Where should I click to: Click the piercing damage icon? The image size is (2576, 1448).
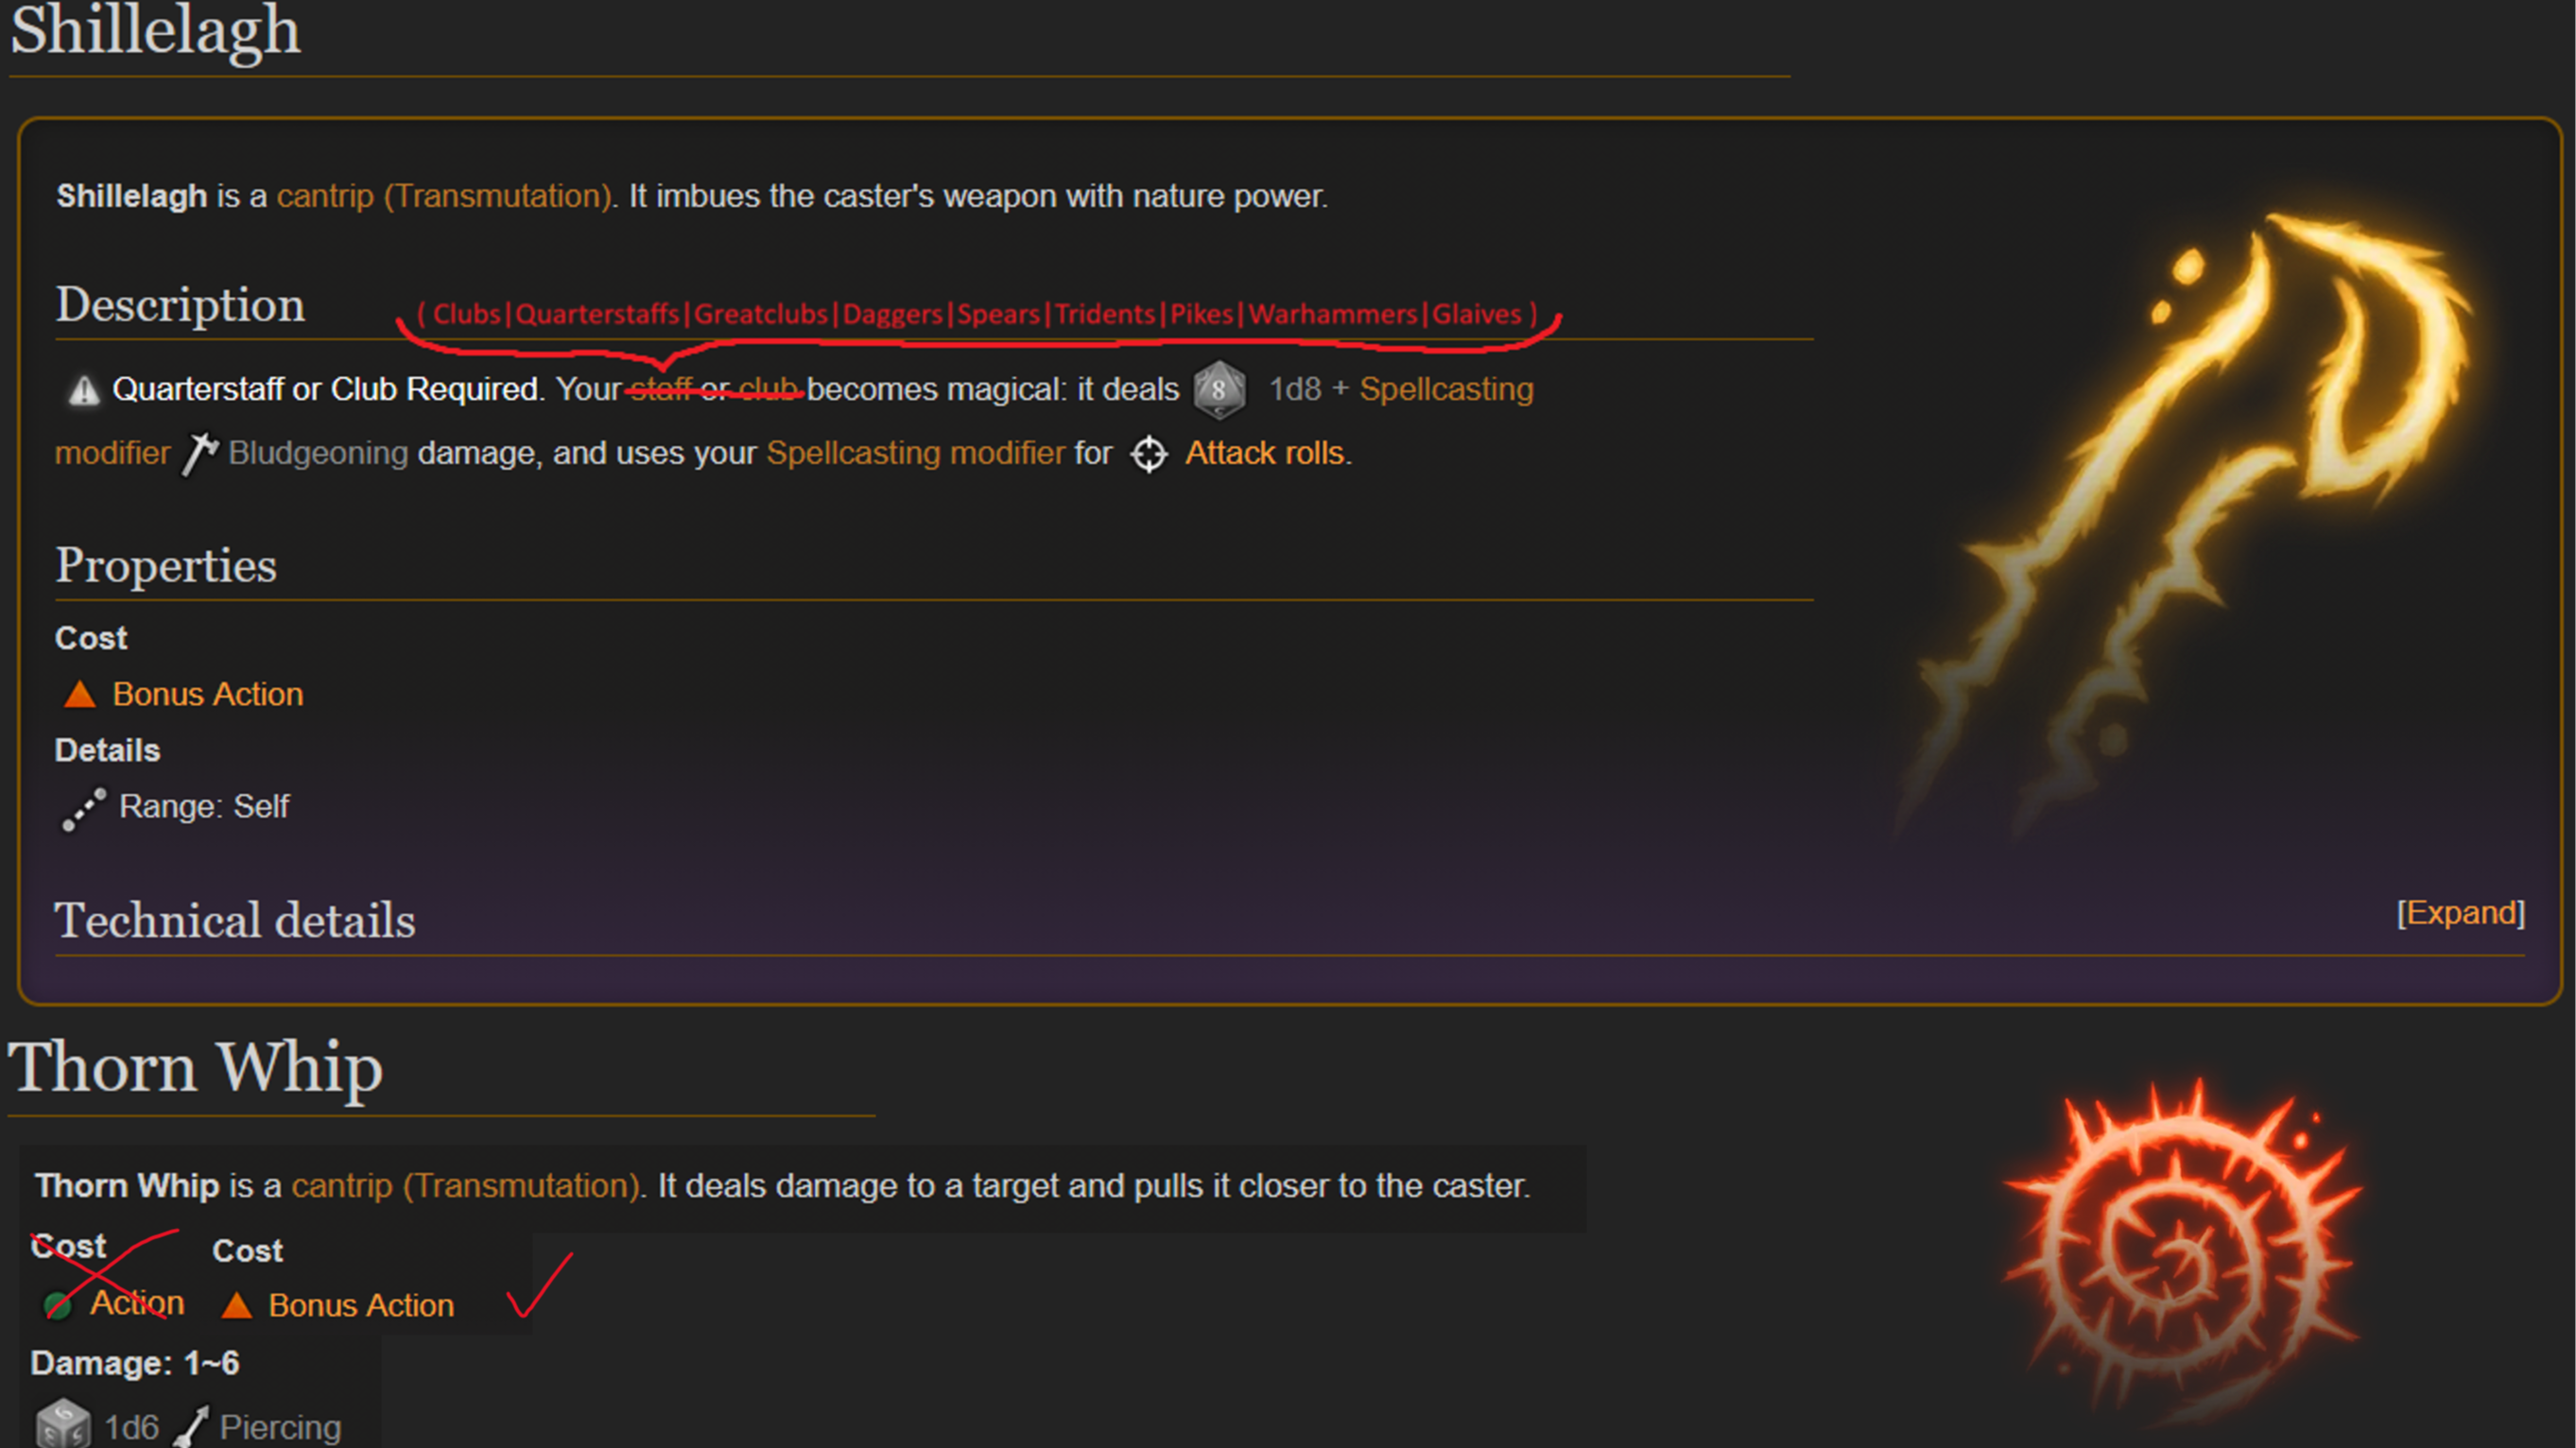191,1426
